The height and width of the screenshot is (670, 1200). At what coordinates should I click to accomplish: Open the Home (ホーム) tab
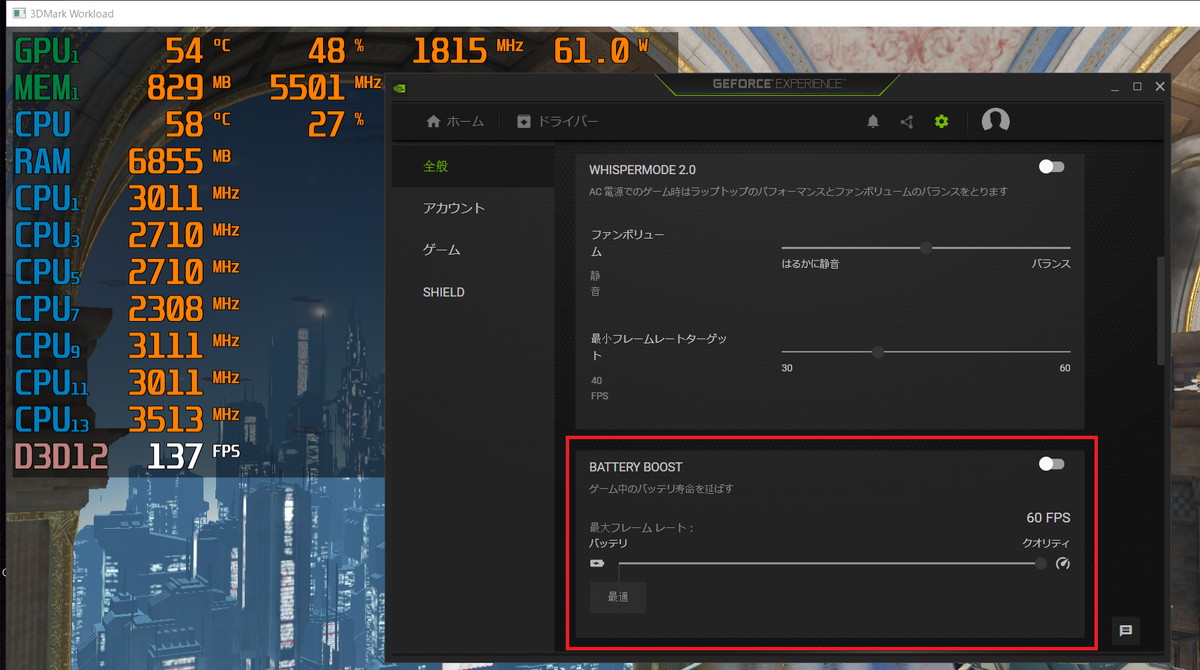455,121
